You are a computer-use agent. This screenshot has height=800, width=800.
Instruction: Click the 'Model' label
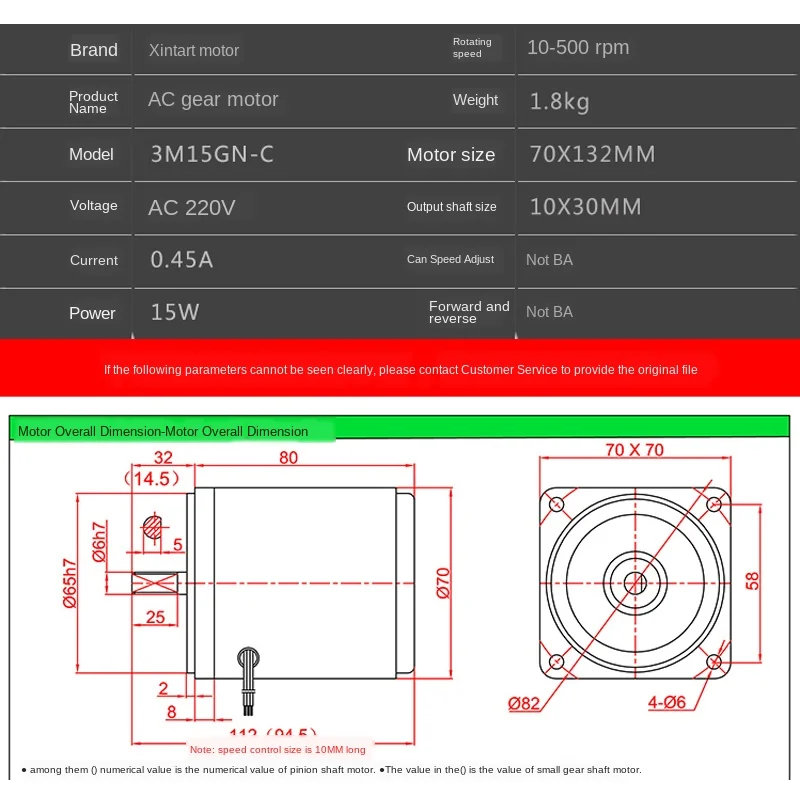[91, 154]
